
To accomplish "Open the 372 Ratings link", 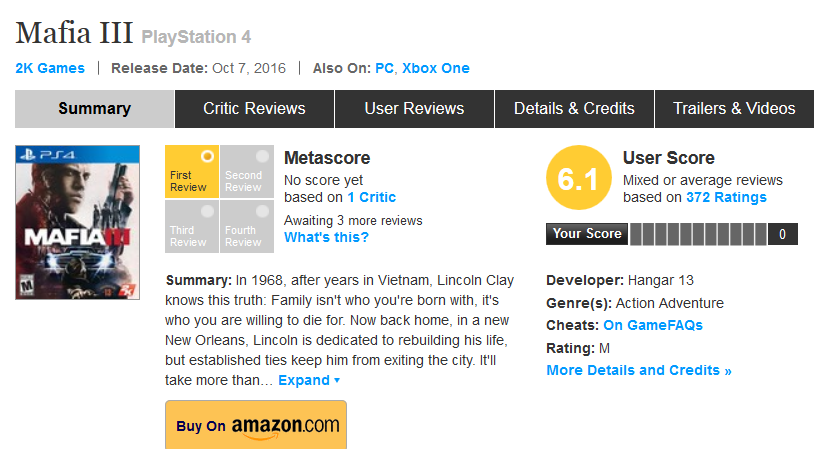I will [726, 197].
